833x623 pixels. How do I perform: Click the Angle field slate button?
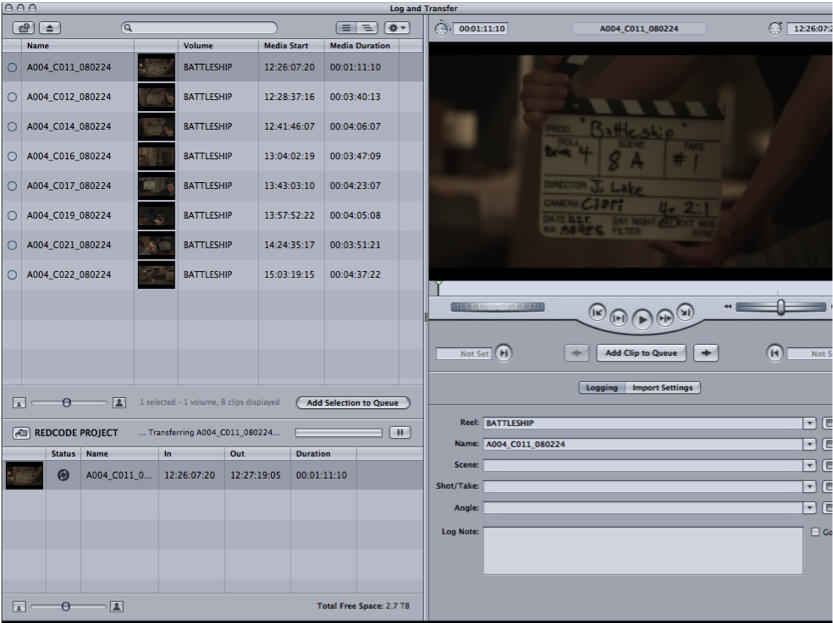(x=827, y=508)
